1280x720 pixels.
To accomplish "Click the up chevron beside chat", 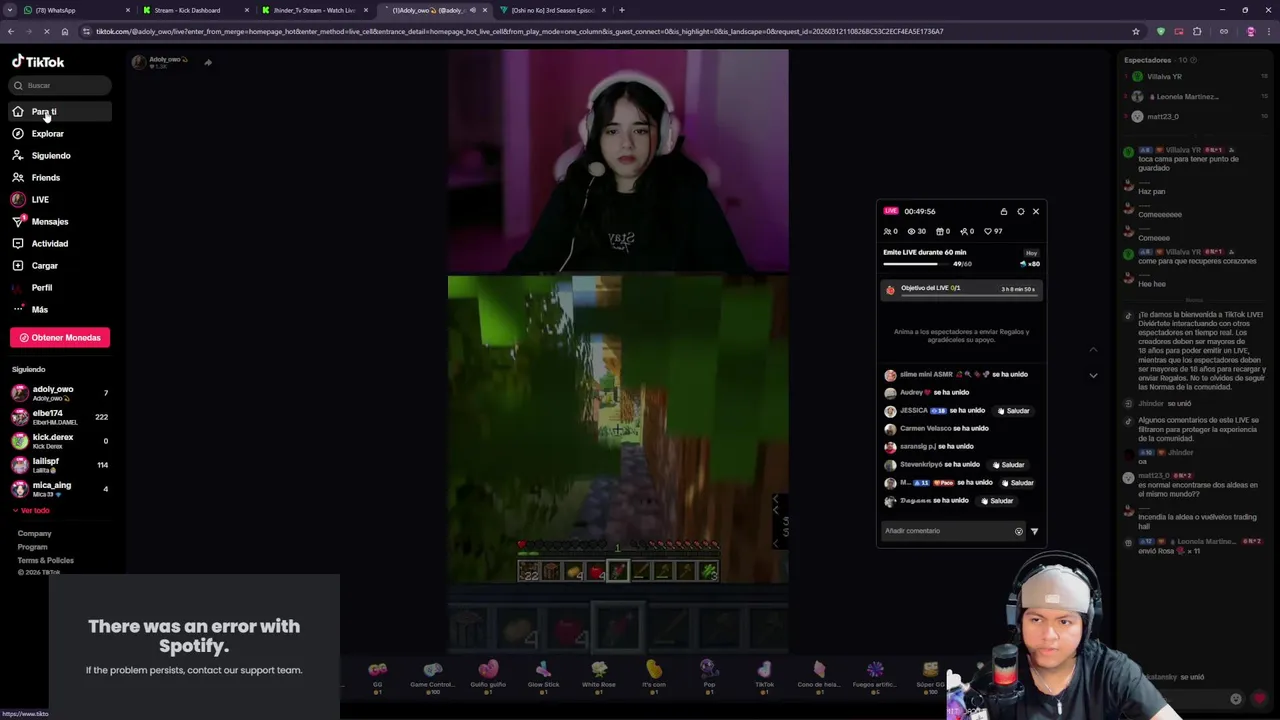I will (x=1093, y=350).
